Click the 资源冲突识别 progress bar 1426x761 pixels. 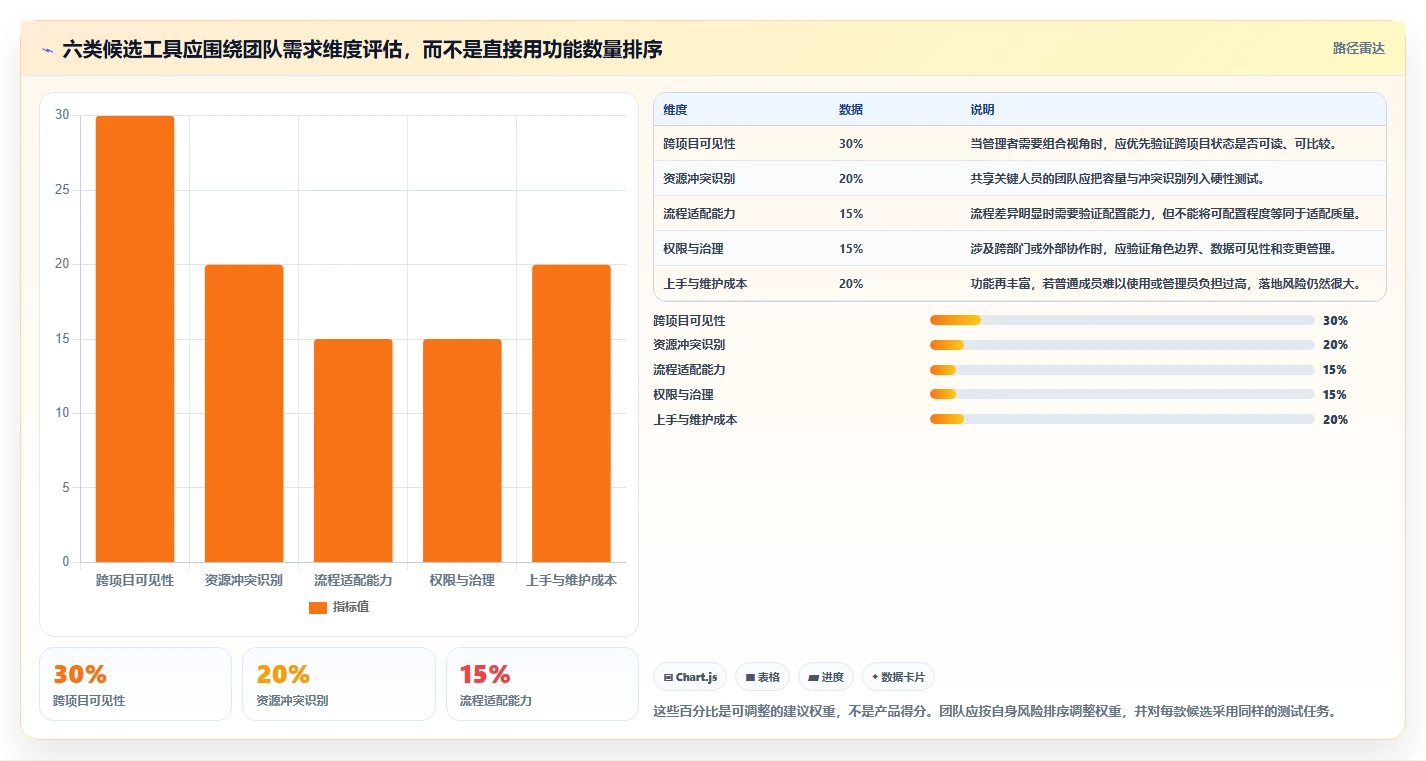[x=1122, y=345]
